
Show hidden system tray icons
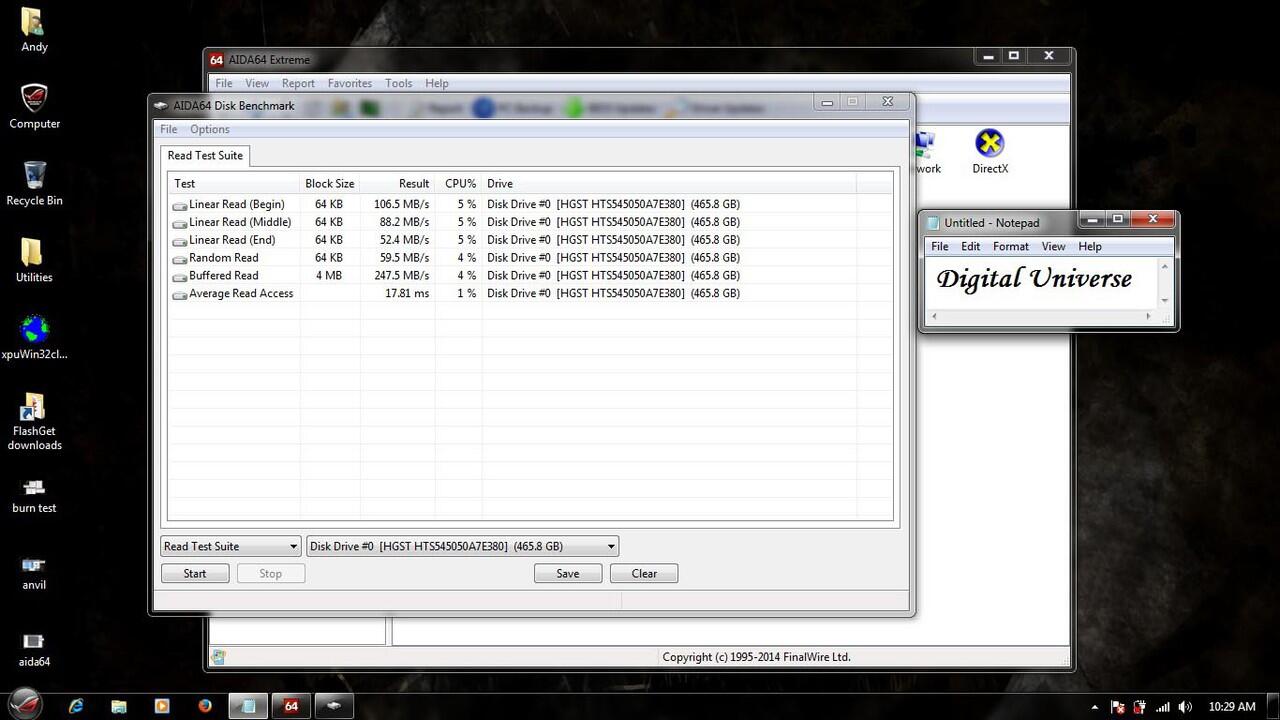point(1095,707)
